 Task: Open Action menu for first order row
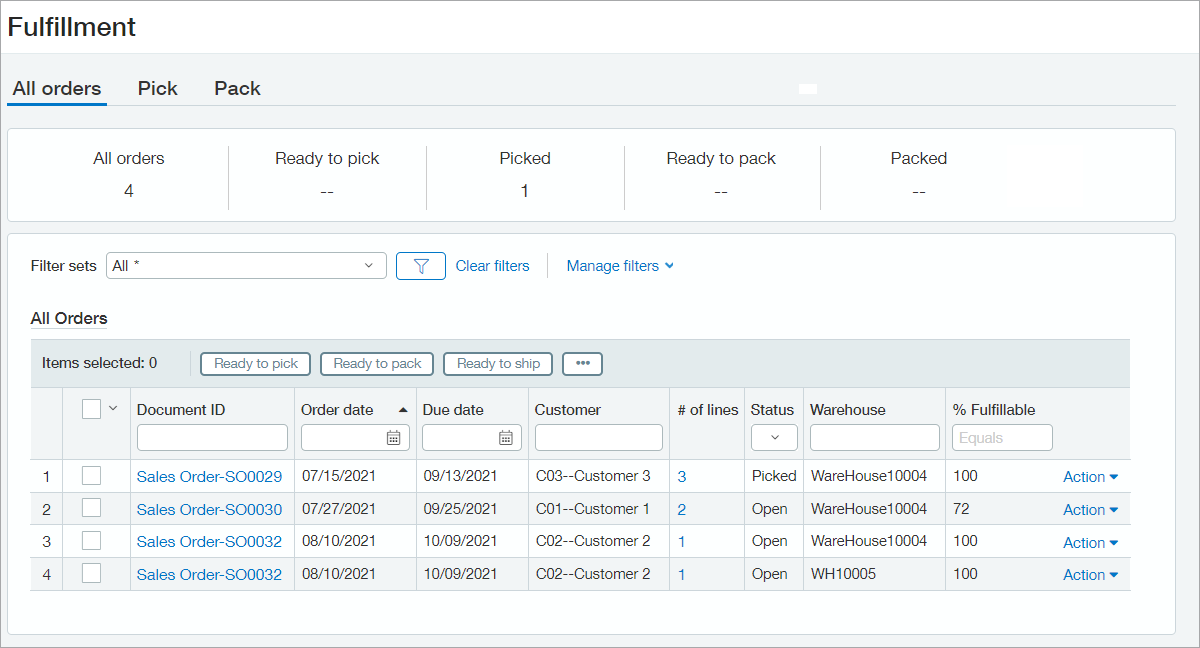[1090, 477]
